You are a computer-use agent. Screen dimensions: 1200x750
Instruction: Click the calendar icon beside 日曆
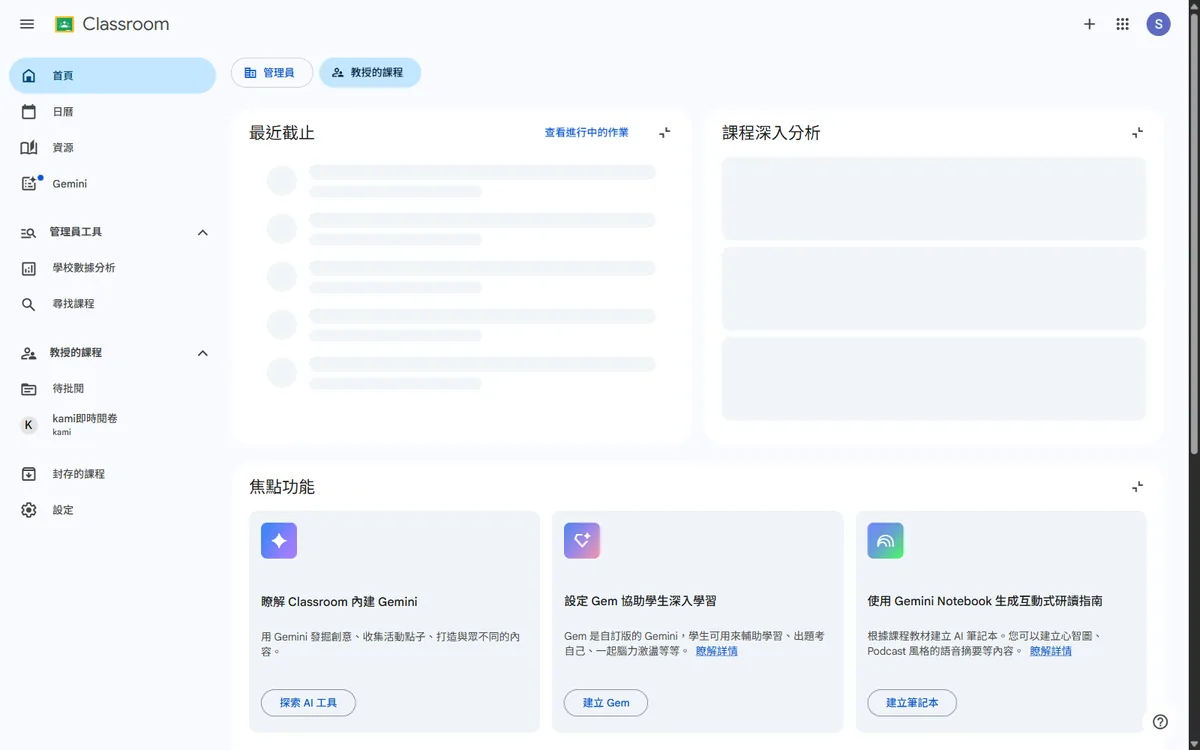[x=29, y=112]
